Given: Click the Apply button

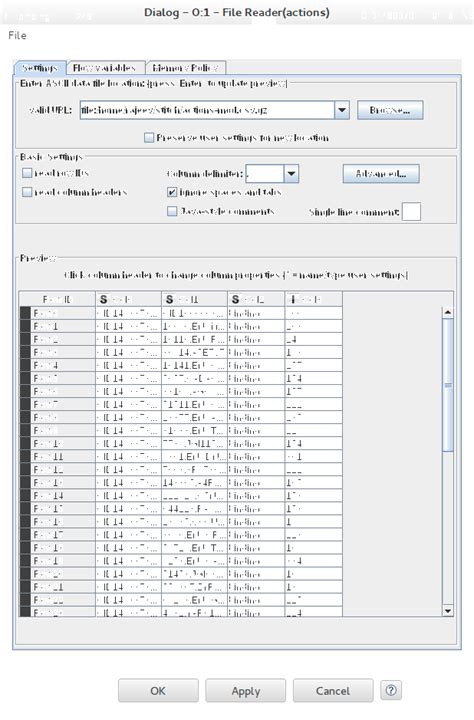Looking at the screenshot, I should (246, 691).
